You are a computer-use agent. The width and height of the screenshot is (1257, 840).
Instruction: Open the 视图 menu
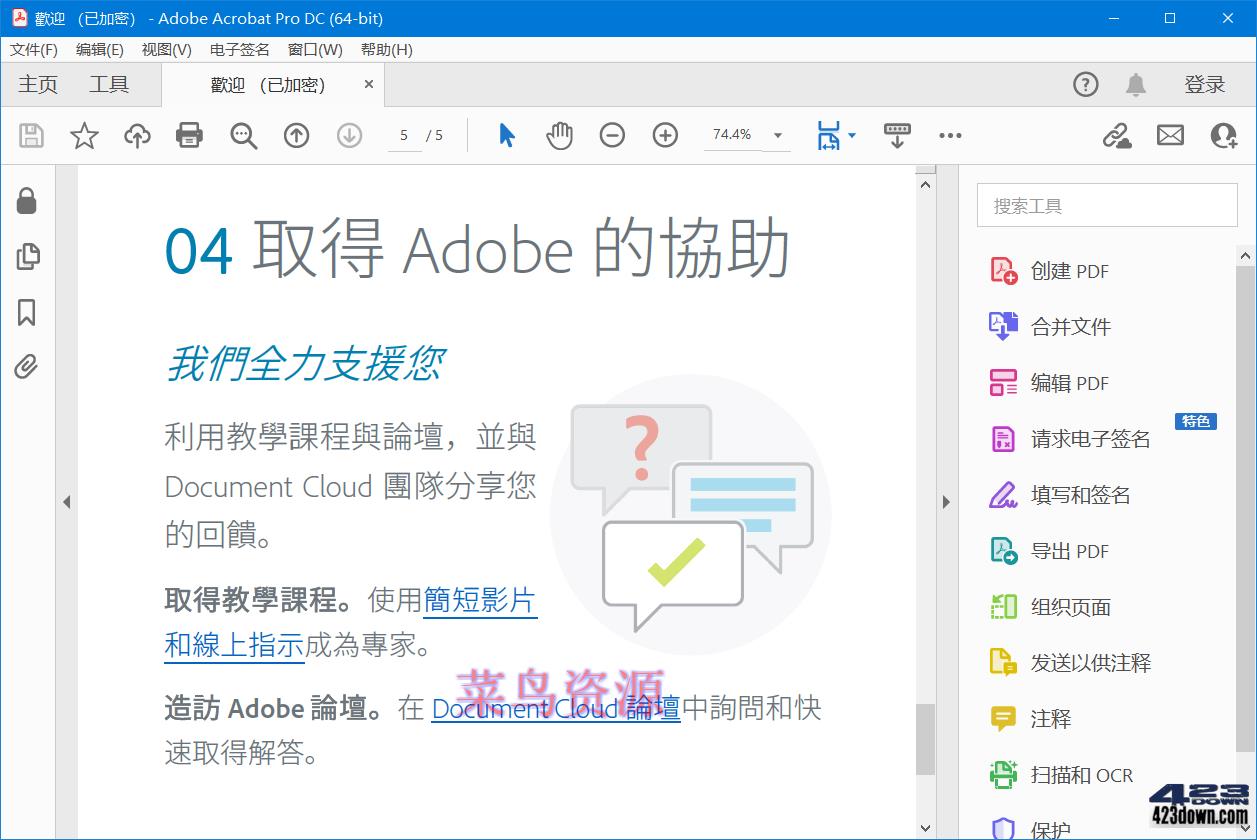point(166,49)
